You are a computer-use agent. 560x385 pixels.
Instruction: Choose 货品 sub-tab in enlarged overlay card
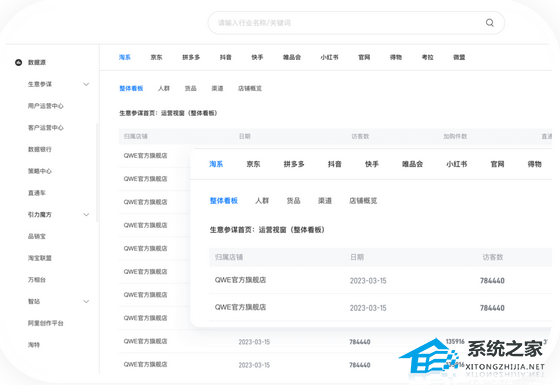(x=293, y=201)
